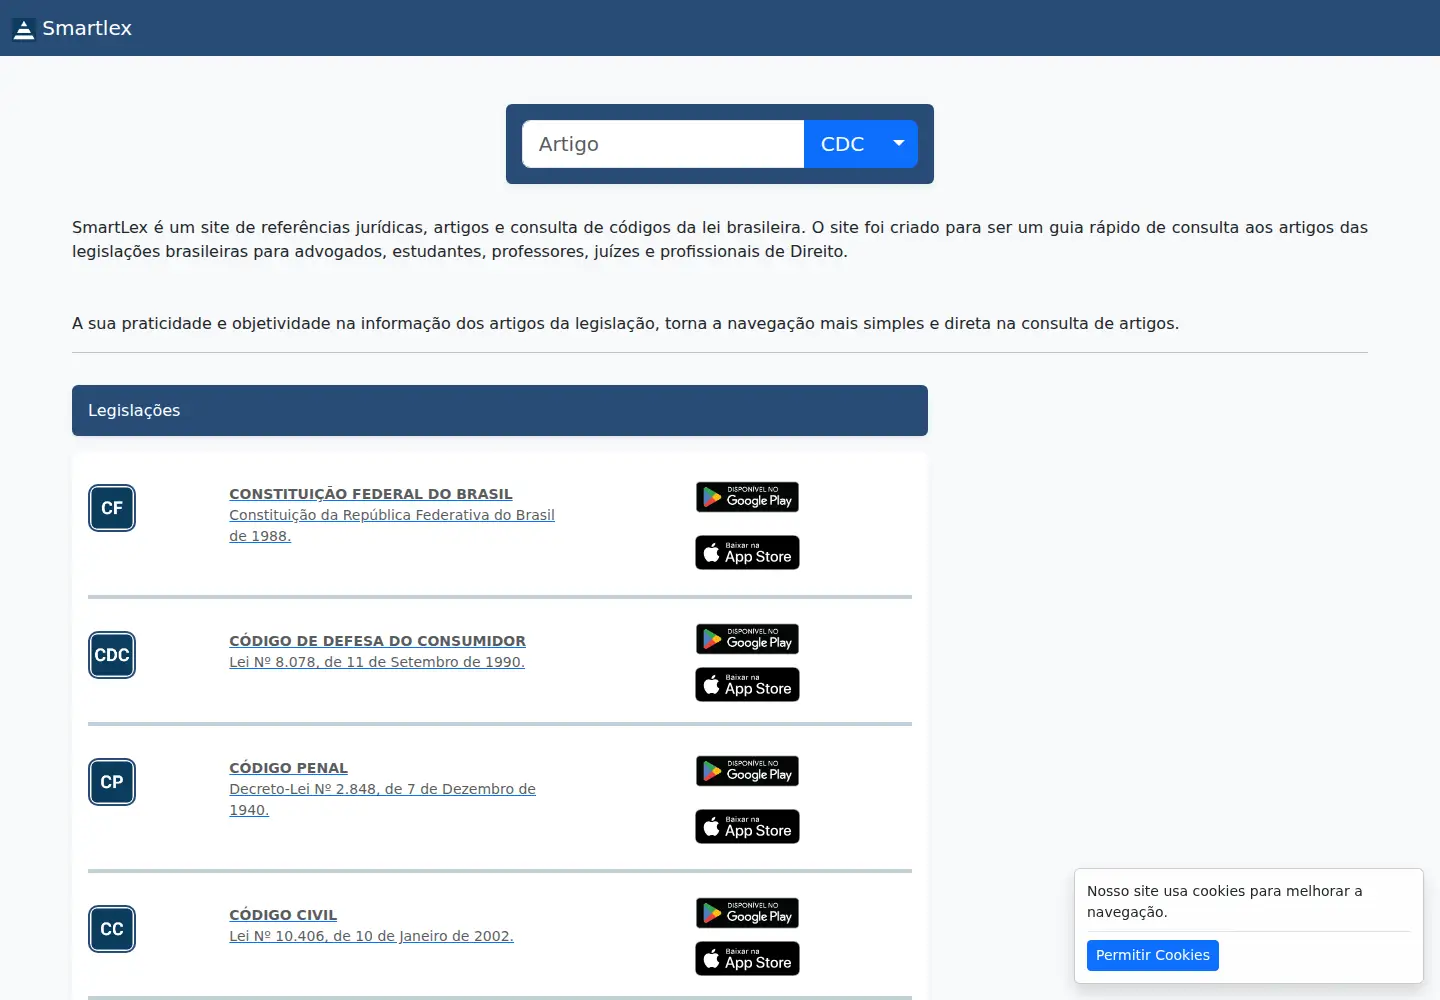1440x1000 pixels.
Task: Click the Smartlex logo icon in header
Action: (23, 29)
